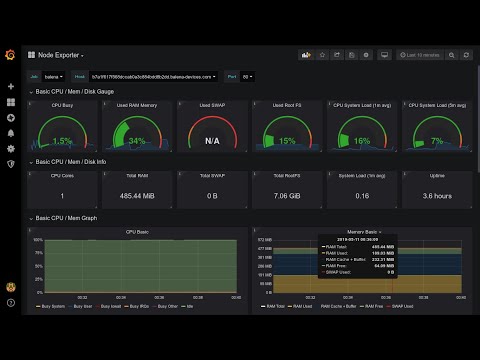Open the time range picker
This screenshot has height=360, width=480.
(x=420, y=55)
